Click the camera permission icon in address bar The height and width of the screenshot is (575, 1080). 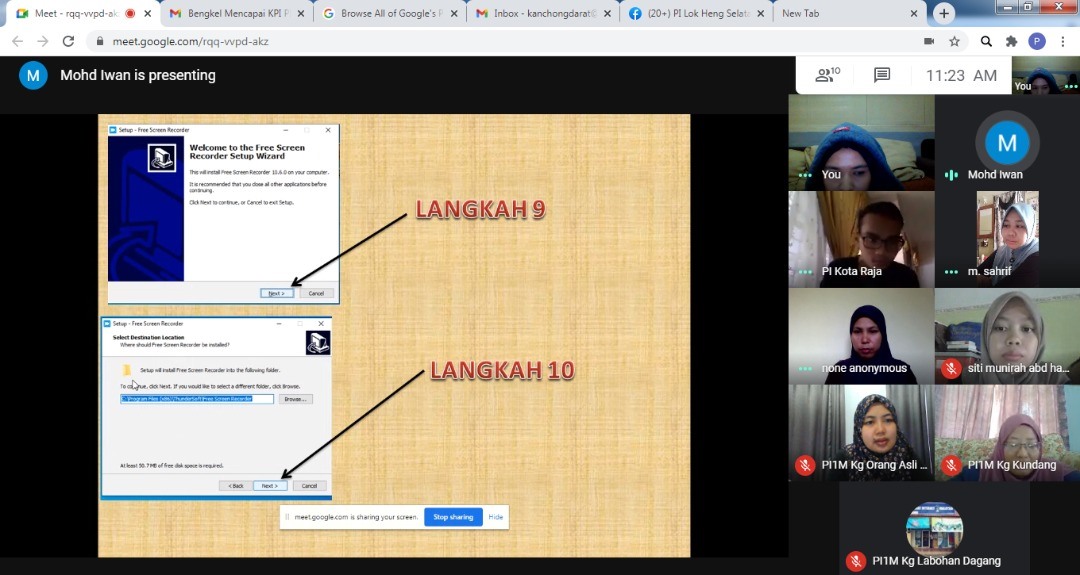(929, 41)
